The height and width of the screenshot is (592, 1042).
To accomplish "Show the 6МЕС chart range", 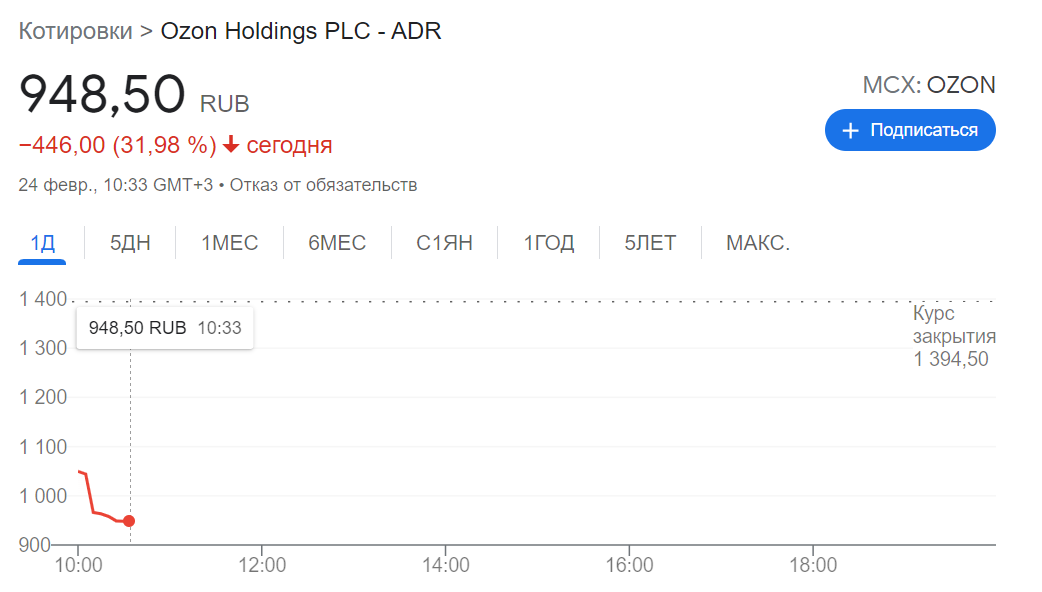I will [337, 243].
